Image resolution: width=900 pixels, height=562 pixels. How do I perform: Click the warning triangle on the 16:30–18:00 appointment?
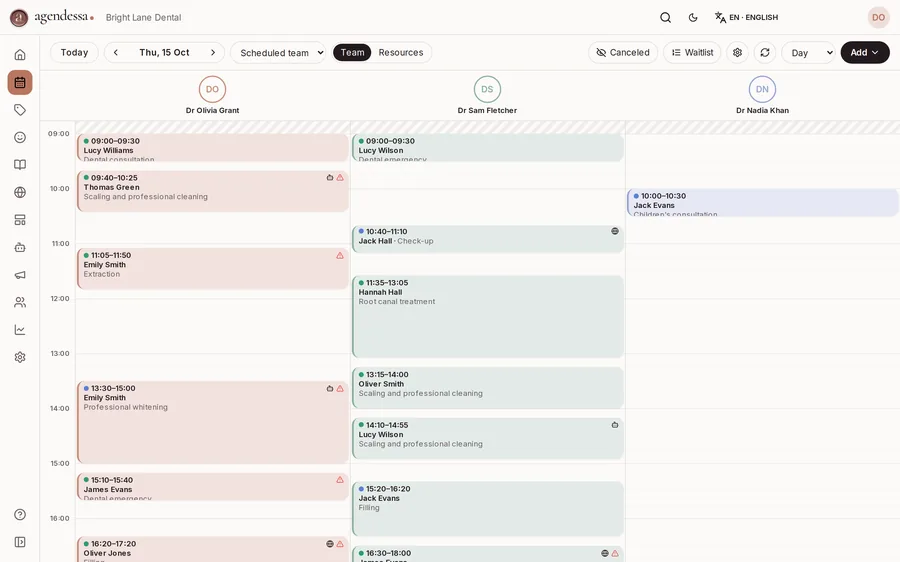click(615, 553)
